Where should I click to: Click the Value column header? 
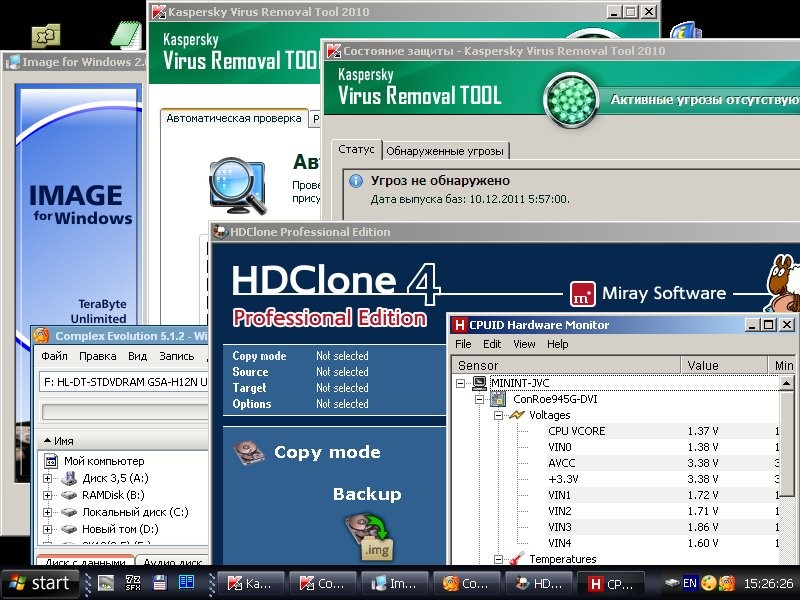tap(724, 365)
